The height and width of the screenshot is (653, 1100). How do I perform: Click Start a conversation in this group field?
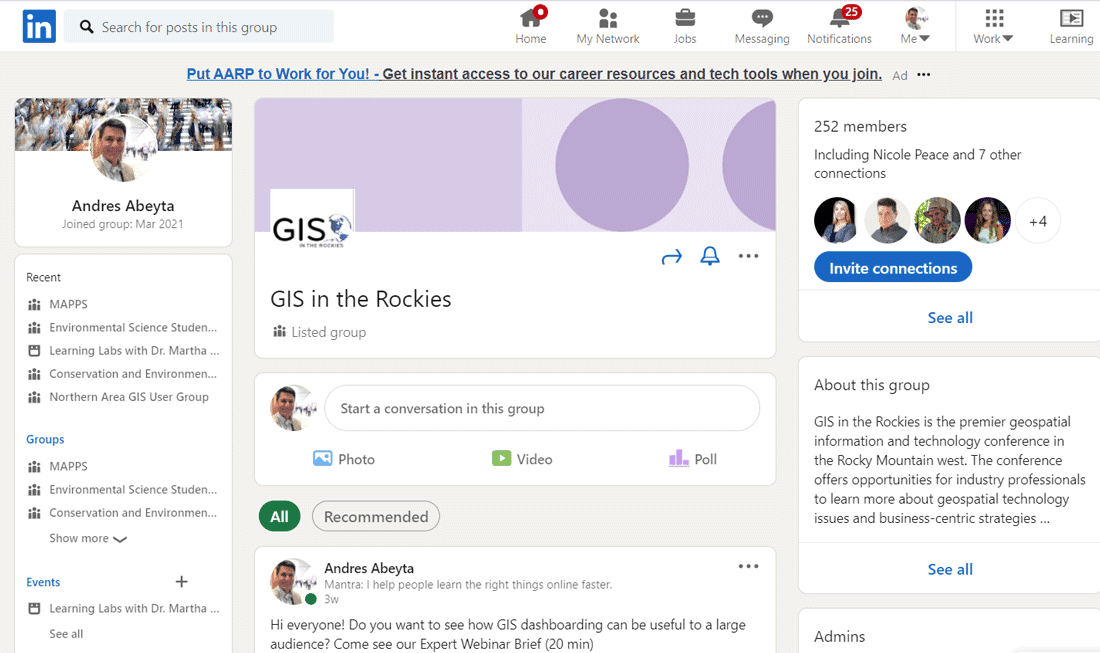(542, 408)
